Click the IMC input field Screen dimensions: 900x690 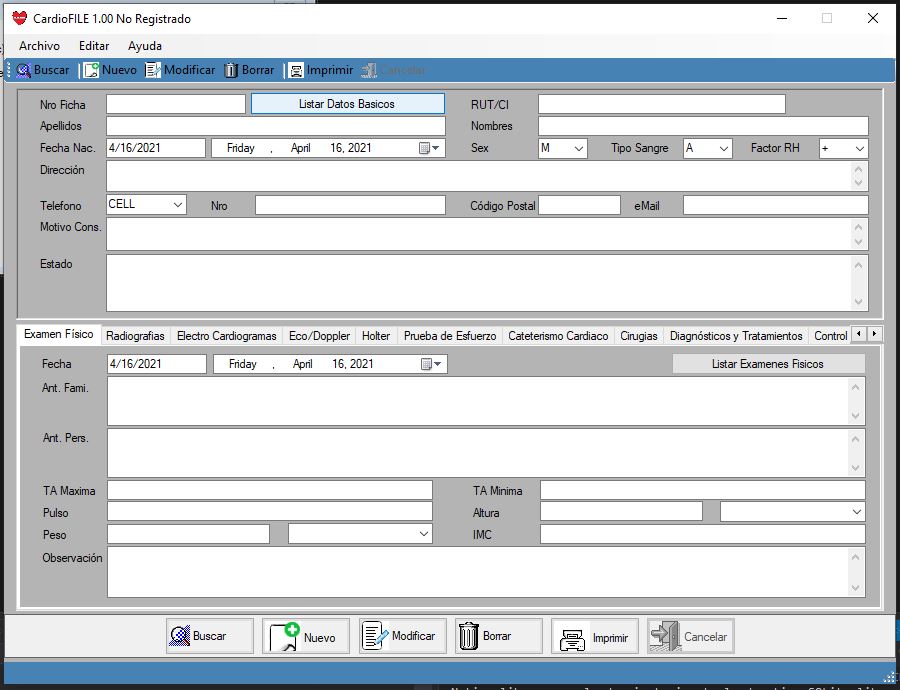[x=703, y=534]
